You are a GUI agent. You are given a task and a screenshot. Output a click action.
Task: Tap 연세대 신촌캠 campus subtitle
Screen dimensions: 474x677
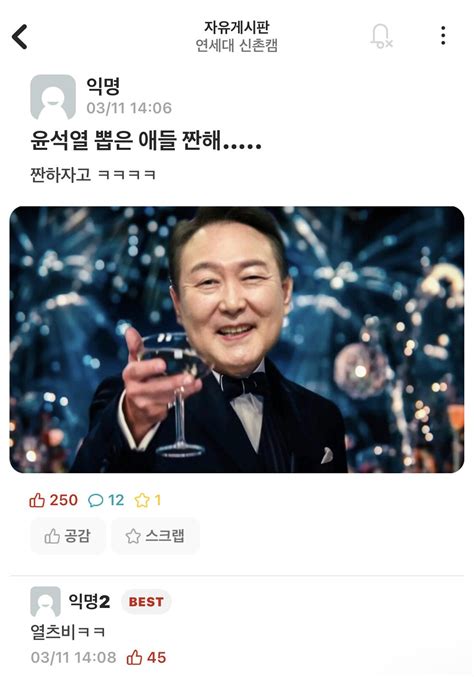237,45
